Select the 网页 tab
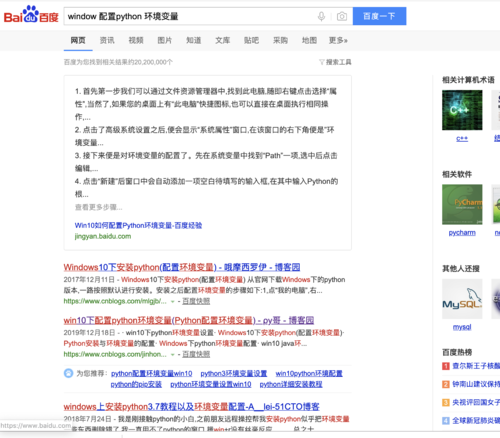500x438 pixels. point(78,40)
